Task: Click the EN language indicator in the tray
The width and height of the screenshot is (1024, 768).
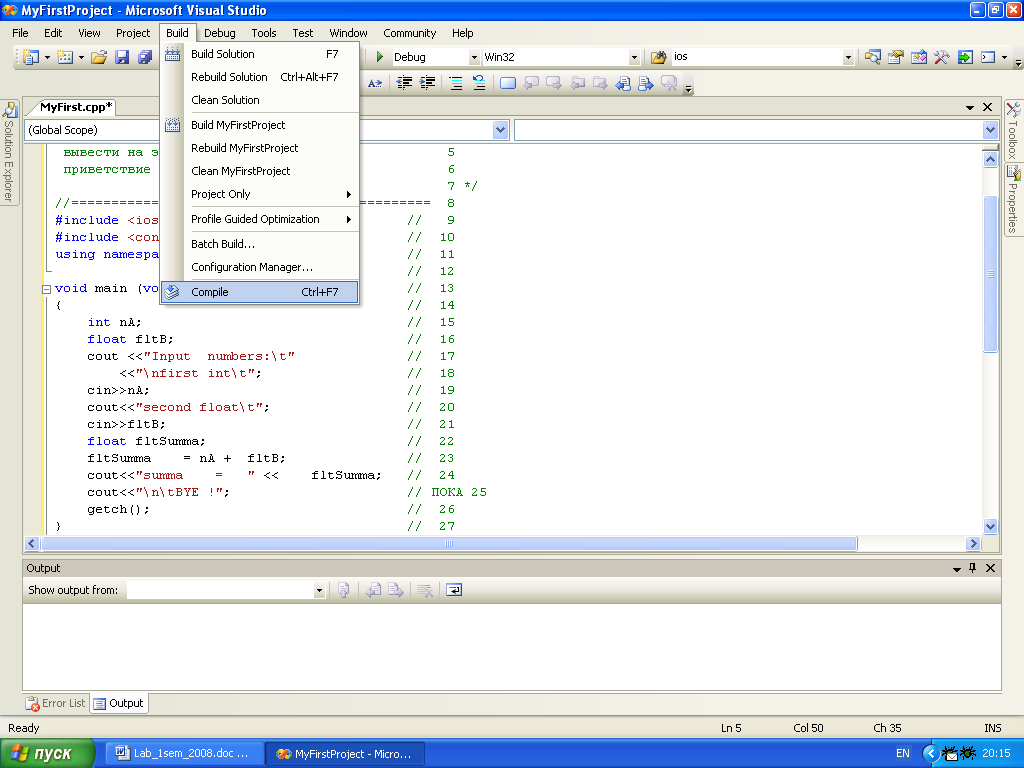Action: 903,754
